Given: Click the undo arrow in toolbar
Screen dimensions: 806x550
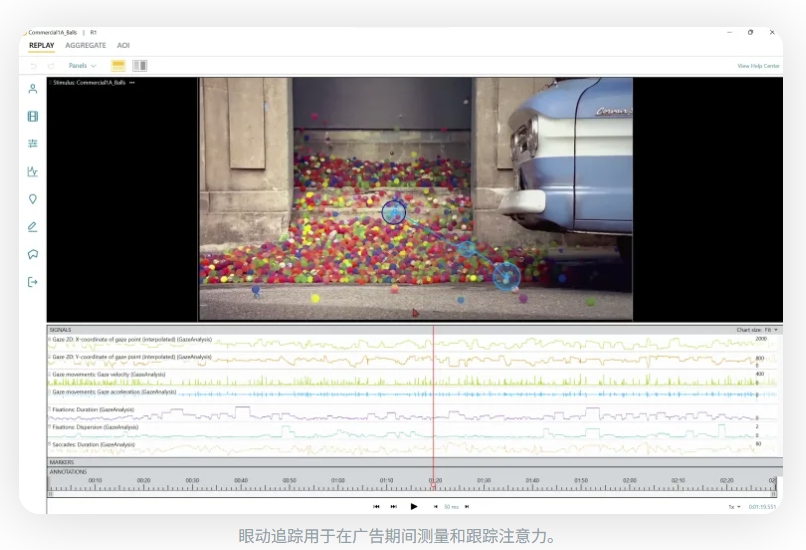Looking at the screenshot, I should [33, 66].
